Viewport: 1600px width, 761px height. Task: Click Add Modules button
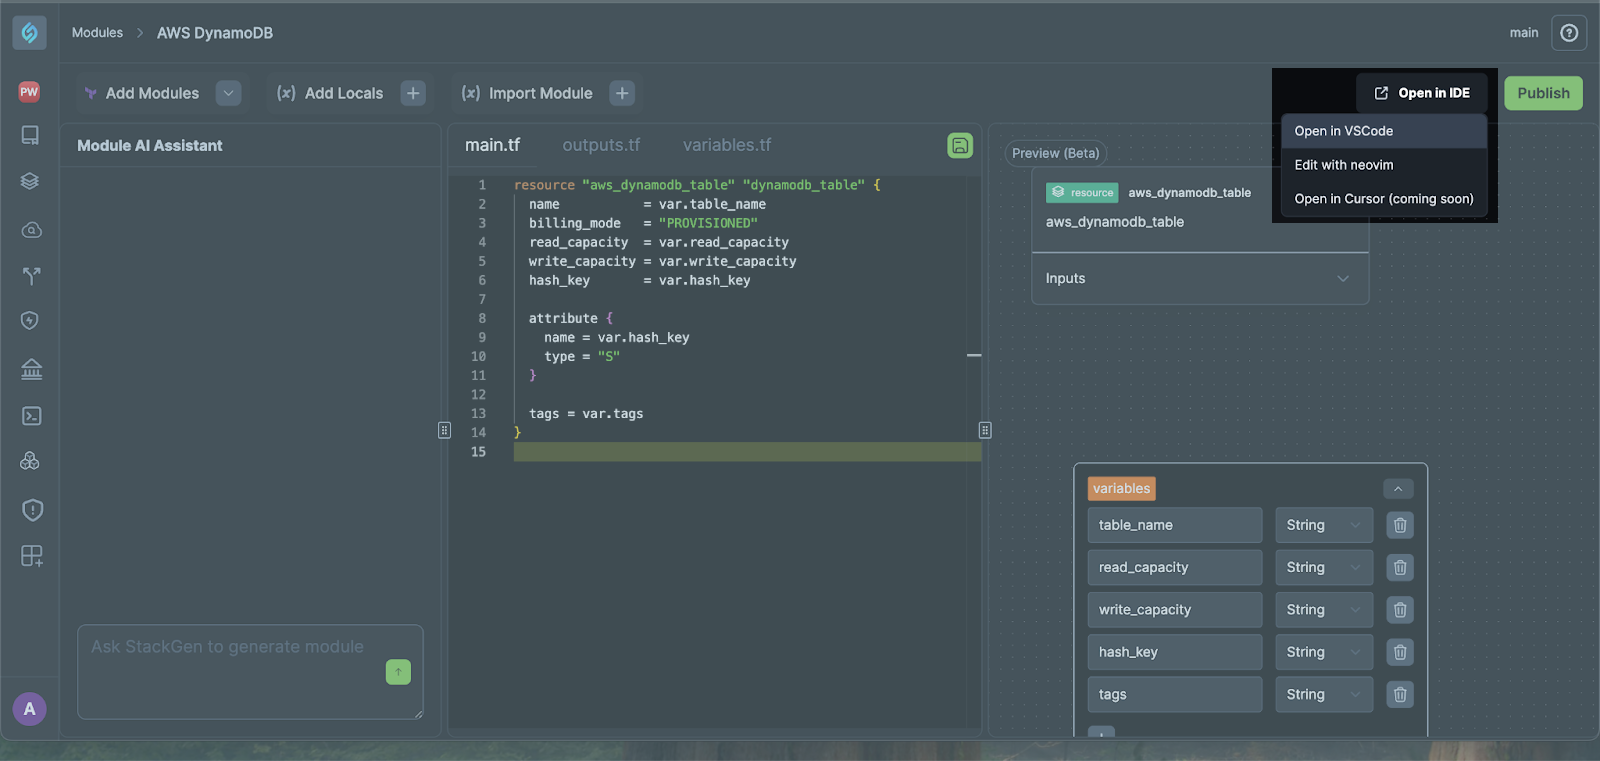pos(142,93)
